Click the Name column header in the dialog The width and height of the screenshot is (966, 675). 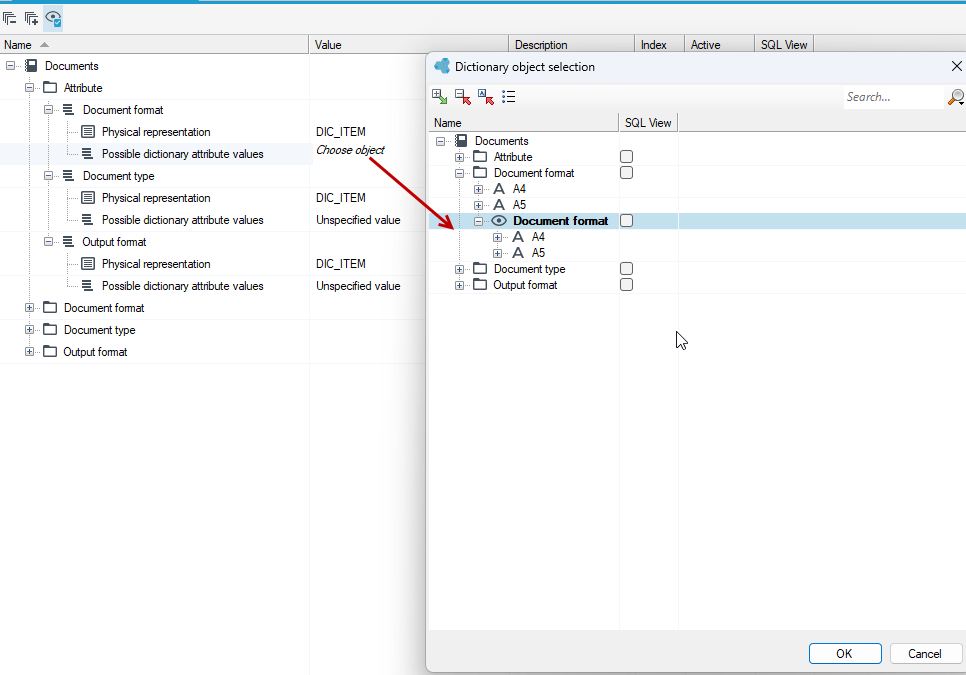coord(524,123)
